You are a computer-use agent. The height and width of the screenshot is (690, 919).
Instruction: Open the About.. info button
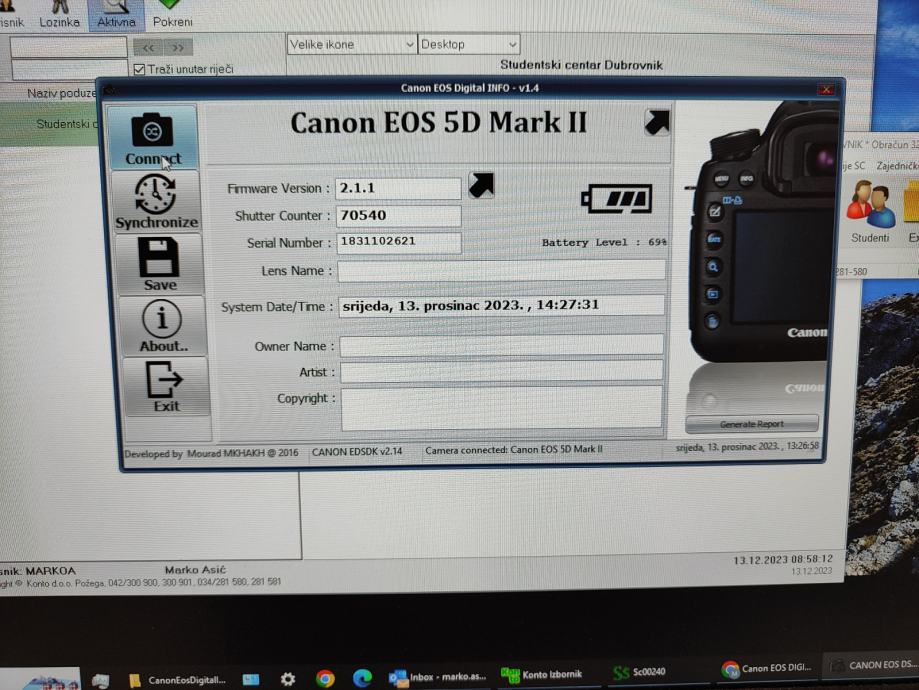(x=162, y=325)
